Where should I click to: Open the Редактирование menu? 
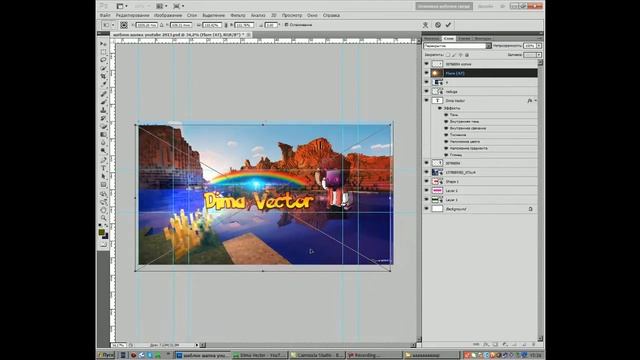point(132,16)
